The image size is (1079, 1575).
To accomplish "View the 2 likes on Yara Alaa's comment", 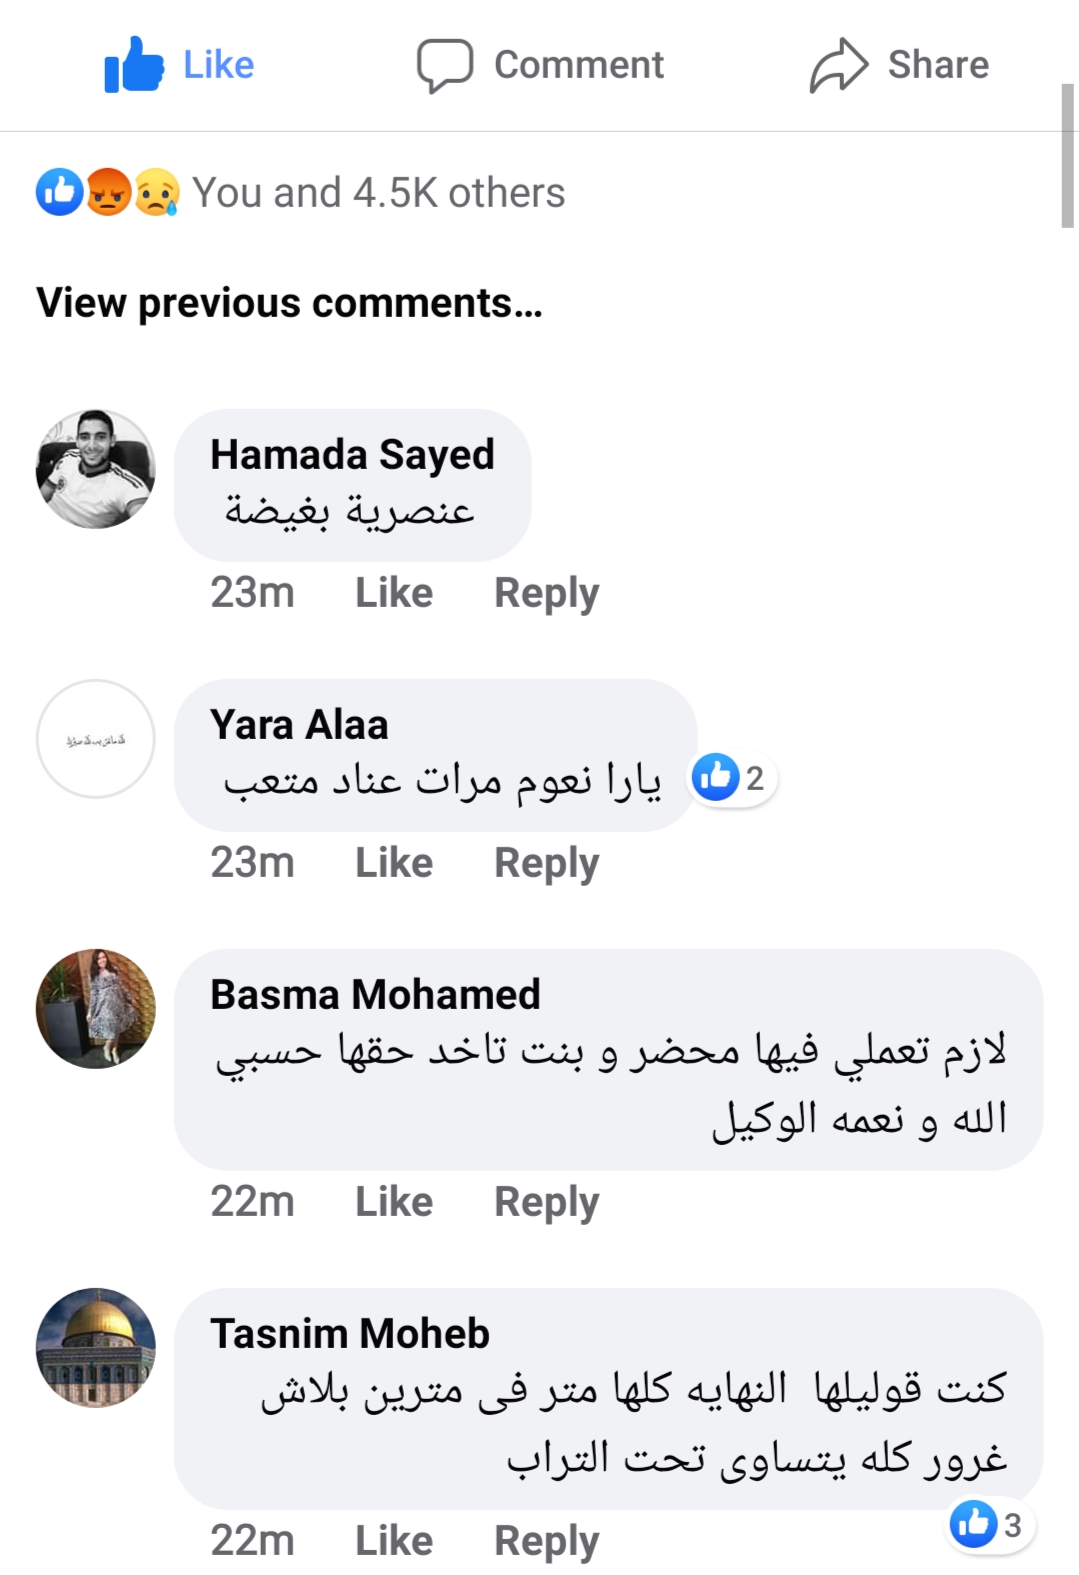I will [732, 778].
